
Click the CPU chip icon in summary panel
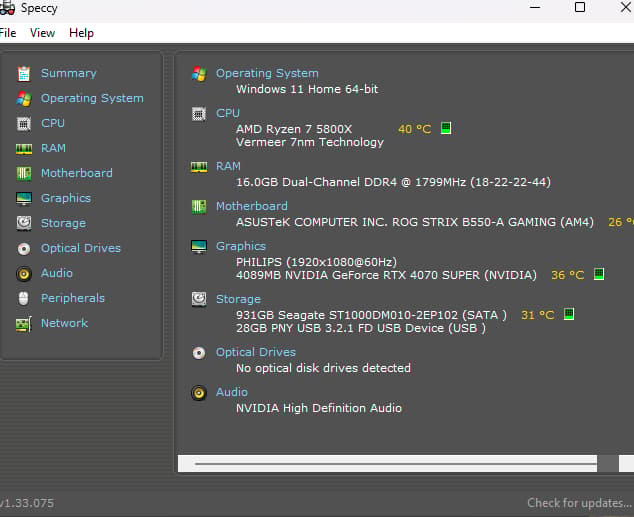click(x=199, y=114)
